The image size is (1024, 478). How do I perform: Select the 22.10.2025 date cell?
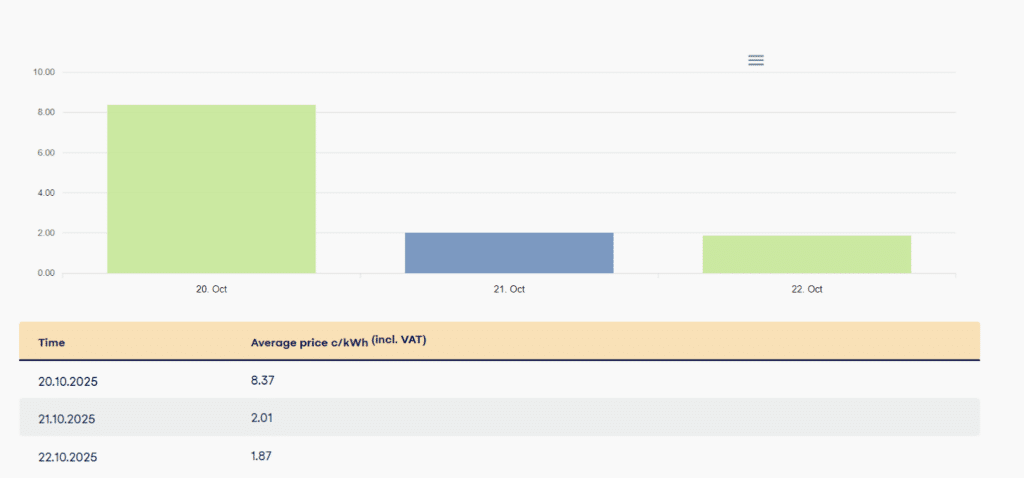[x=68, y=456]
